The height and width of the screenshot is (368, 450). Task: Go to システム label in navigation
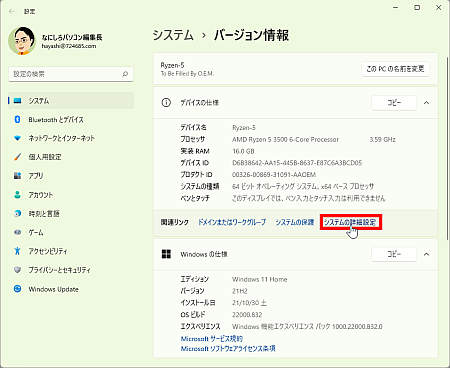[39, 101]
